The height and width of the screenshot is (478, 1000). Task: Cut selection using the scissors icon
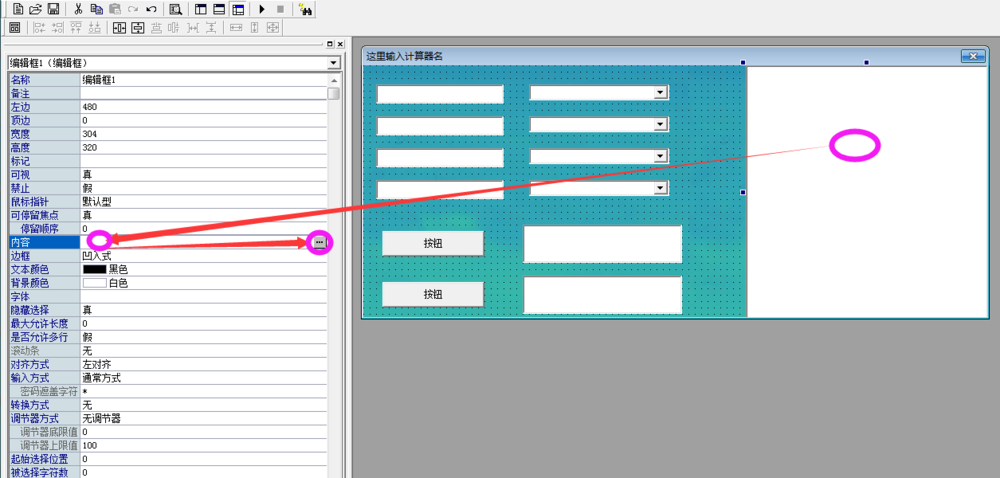pyautogui.click(x=78, y=9)
